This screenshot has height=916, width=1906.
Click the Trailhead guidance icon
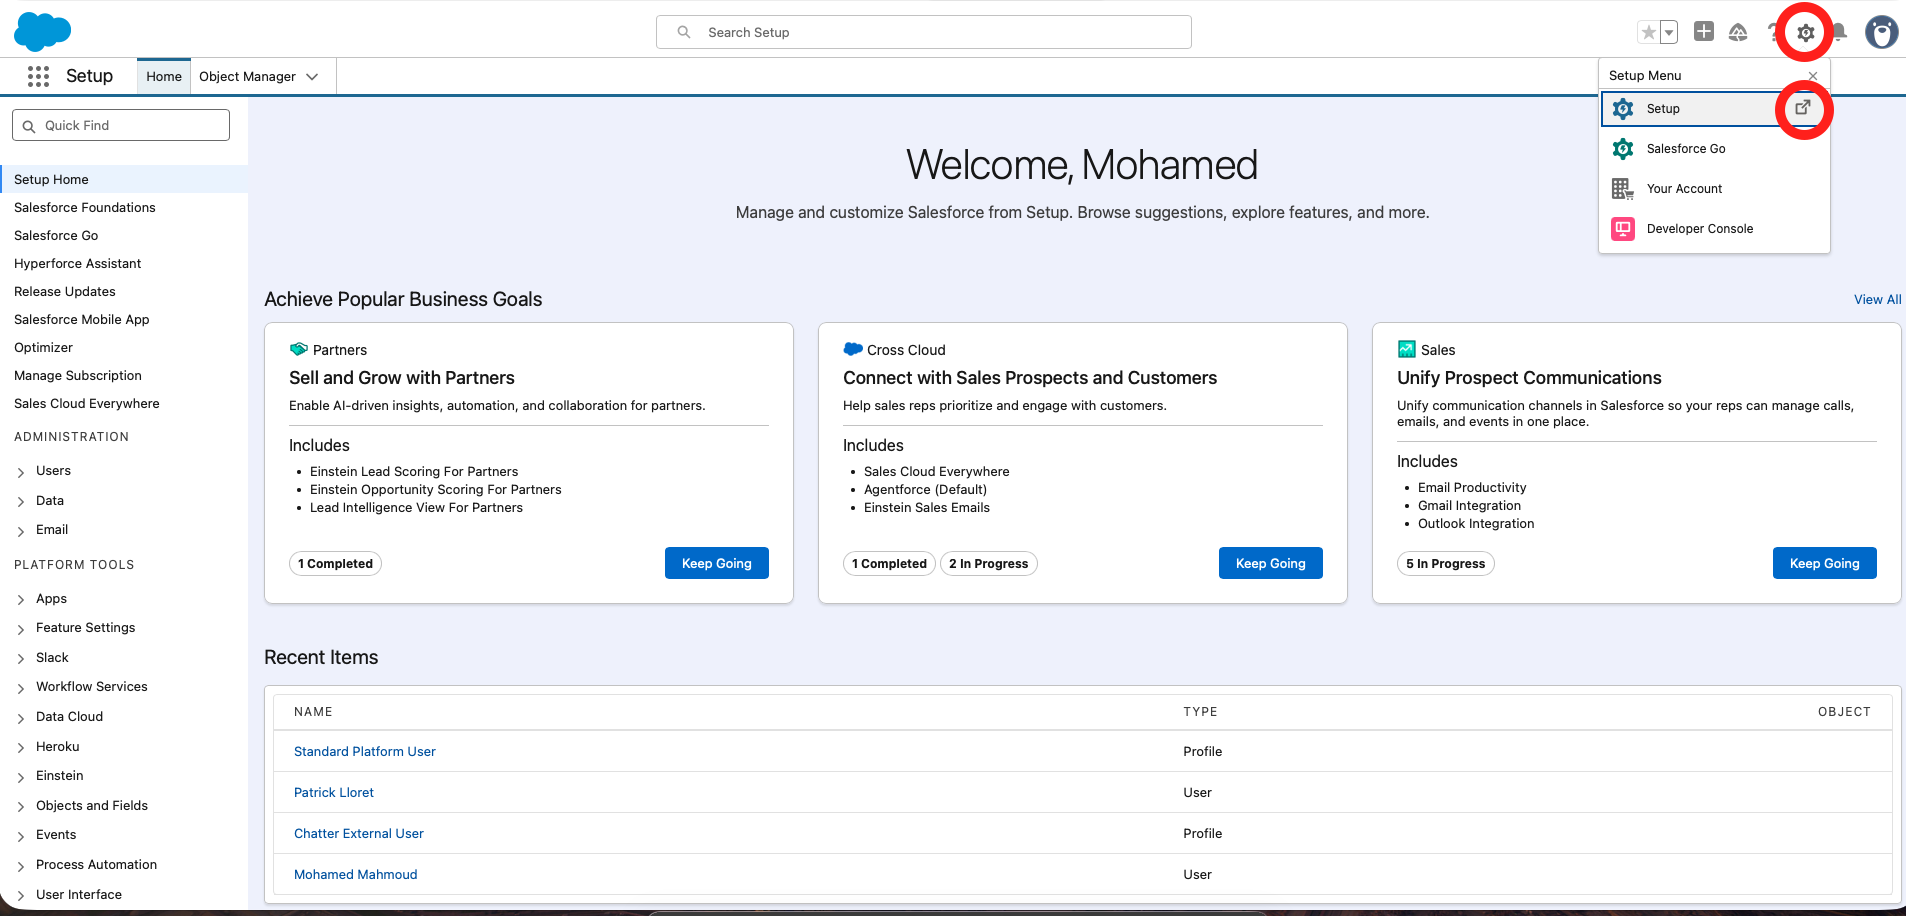click(1738, 33)
